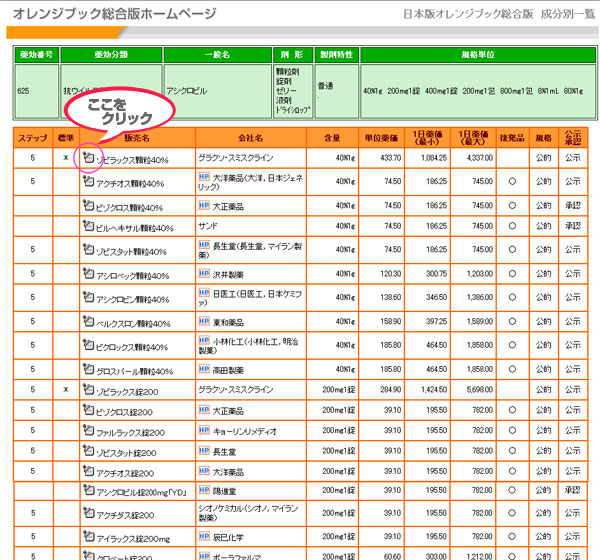Click HP icon in ビゾクロス顆粒40% row
The image size is (600, 560).
(204, 205)
